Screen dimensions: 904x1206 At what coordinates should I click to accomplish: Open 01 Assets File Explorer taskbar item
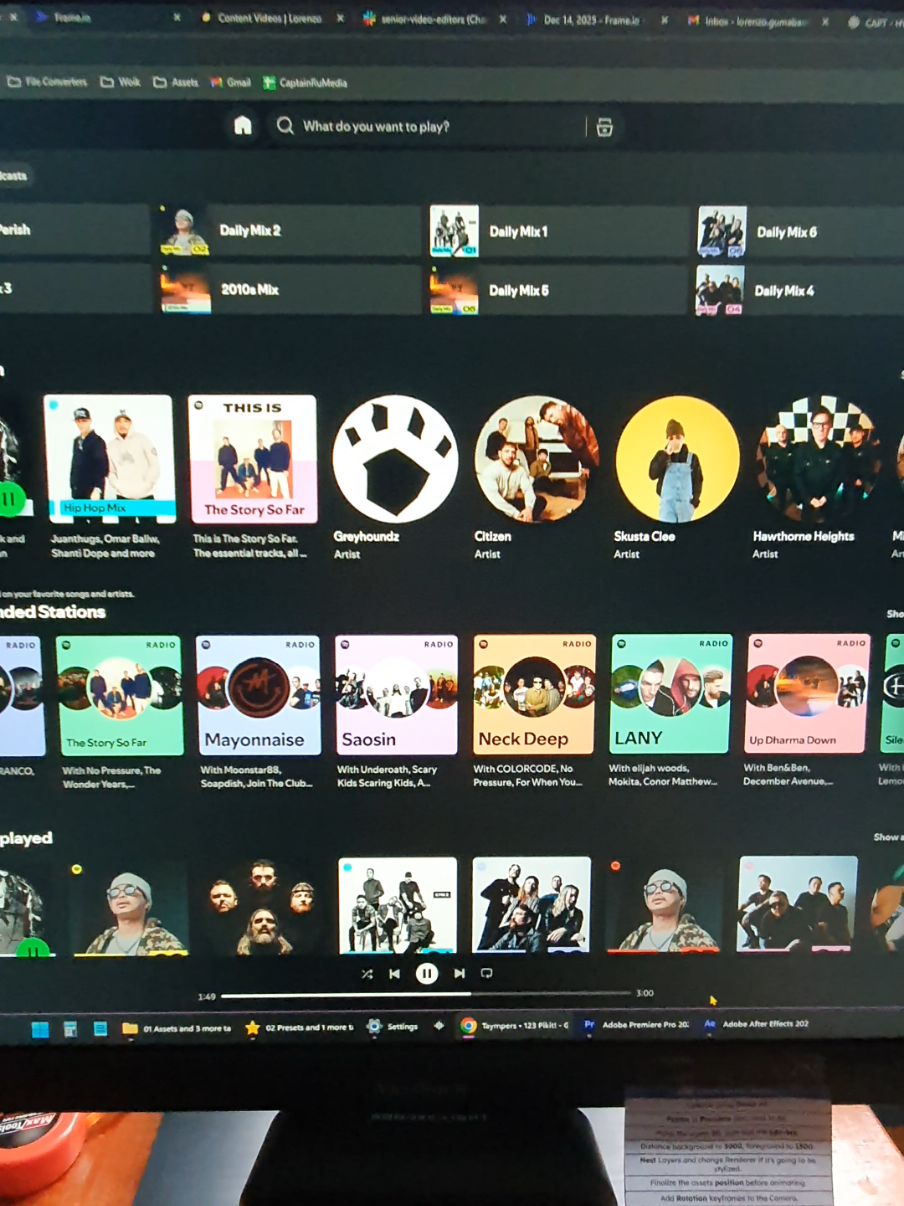point(176,1028)
